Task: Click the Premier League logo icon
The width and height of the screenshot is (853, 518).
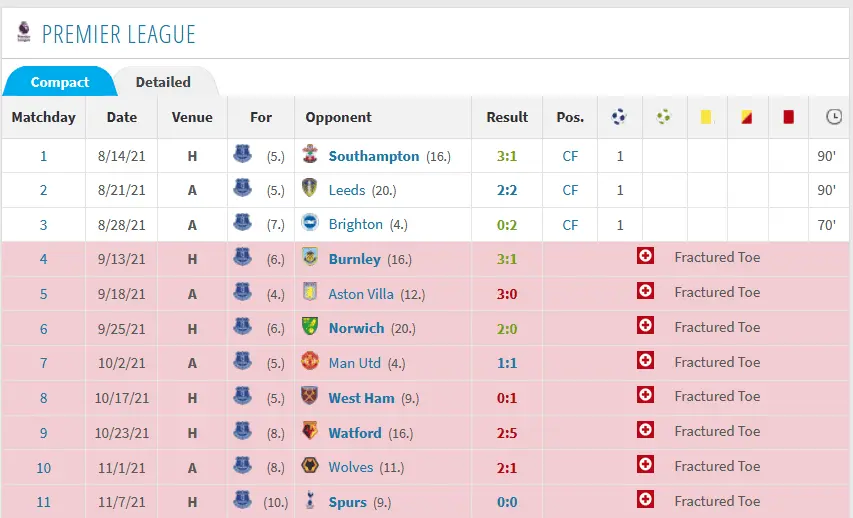Action: (23, 33)
